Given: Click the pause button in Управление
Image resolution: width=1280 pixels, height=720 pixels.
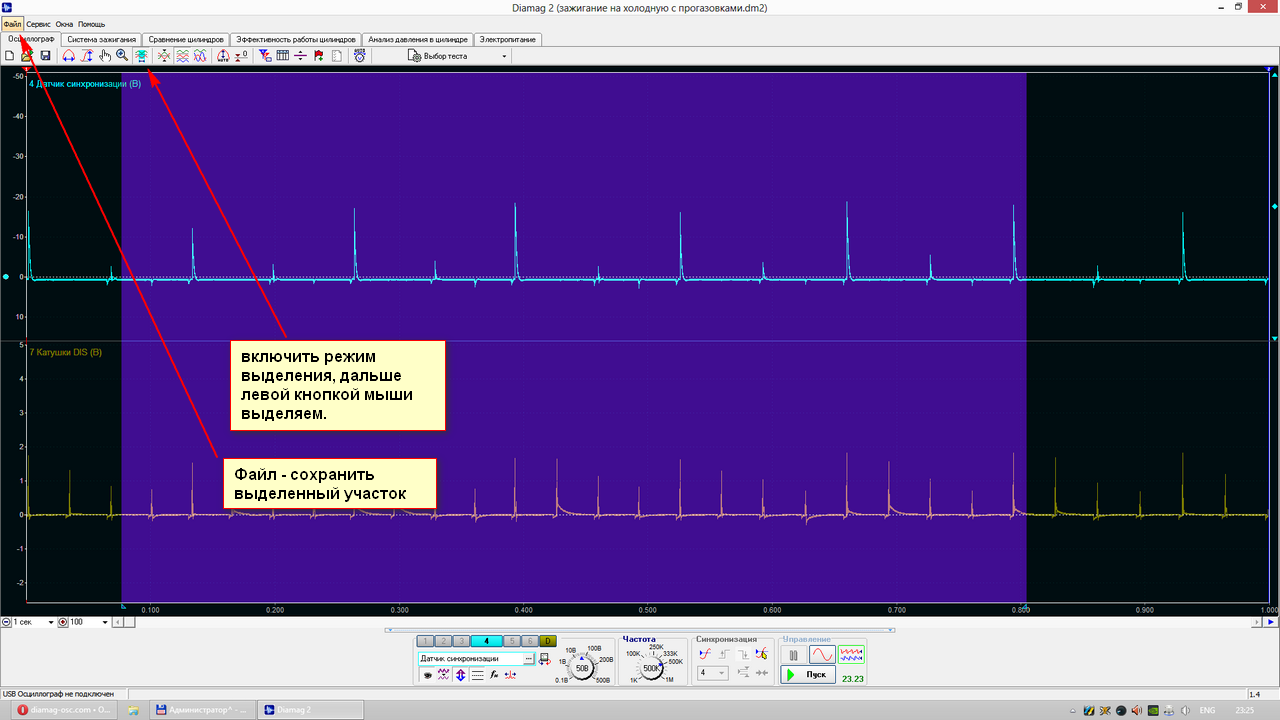Looking at the screenshot, I should tap(793, 655).
